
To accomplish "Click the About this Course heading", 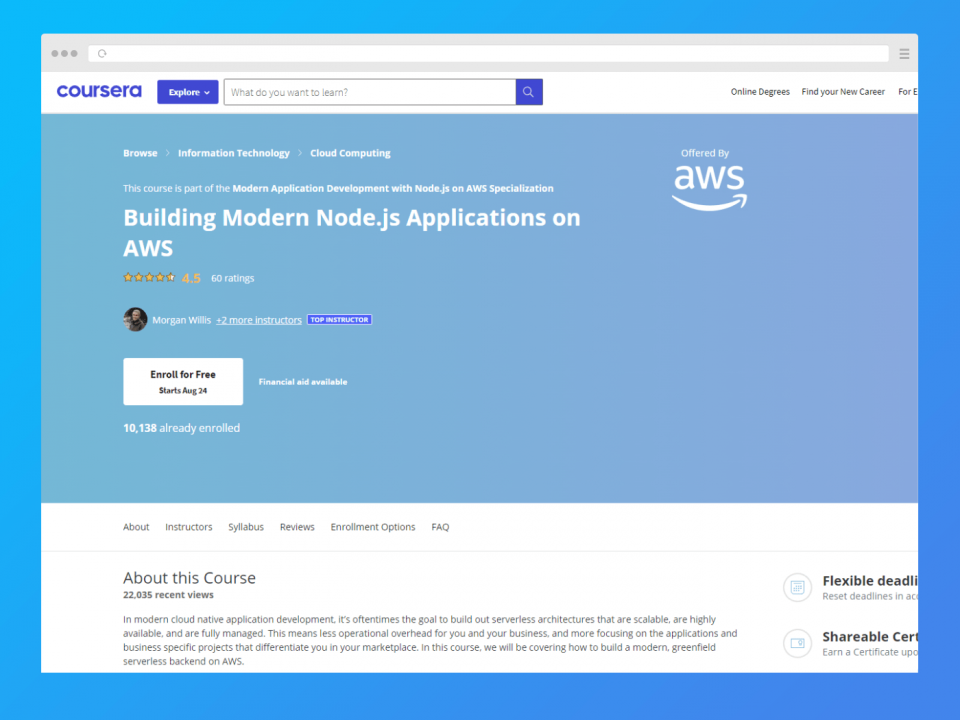I will (189, 578).
